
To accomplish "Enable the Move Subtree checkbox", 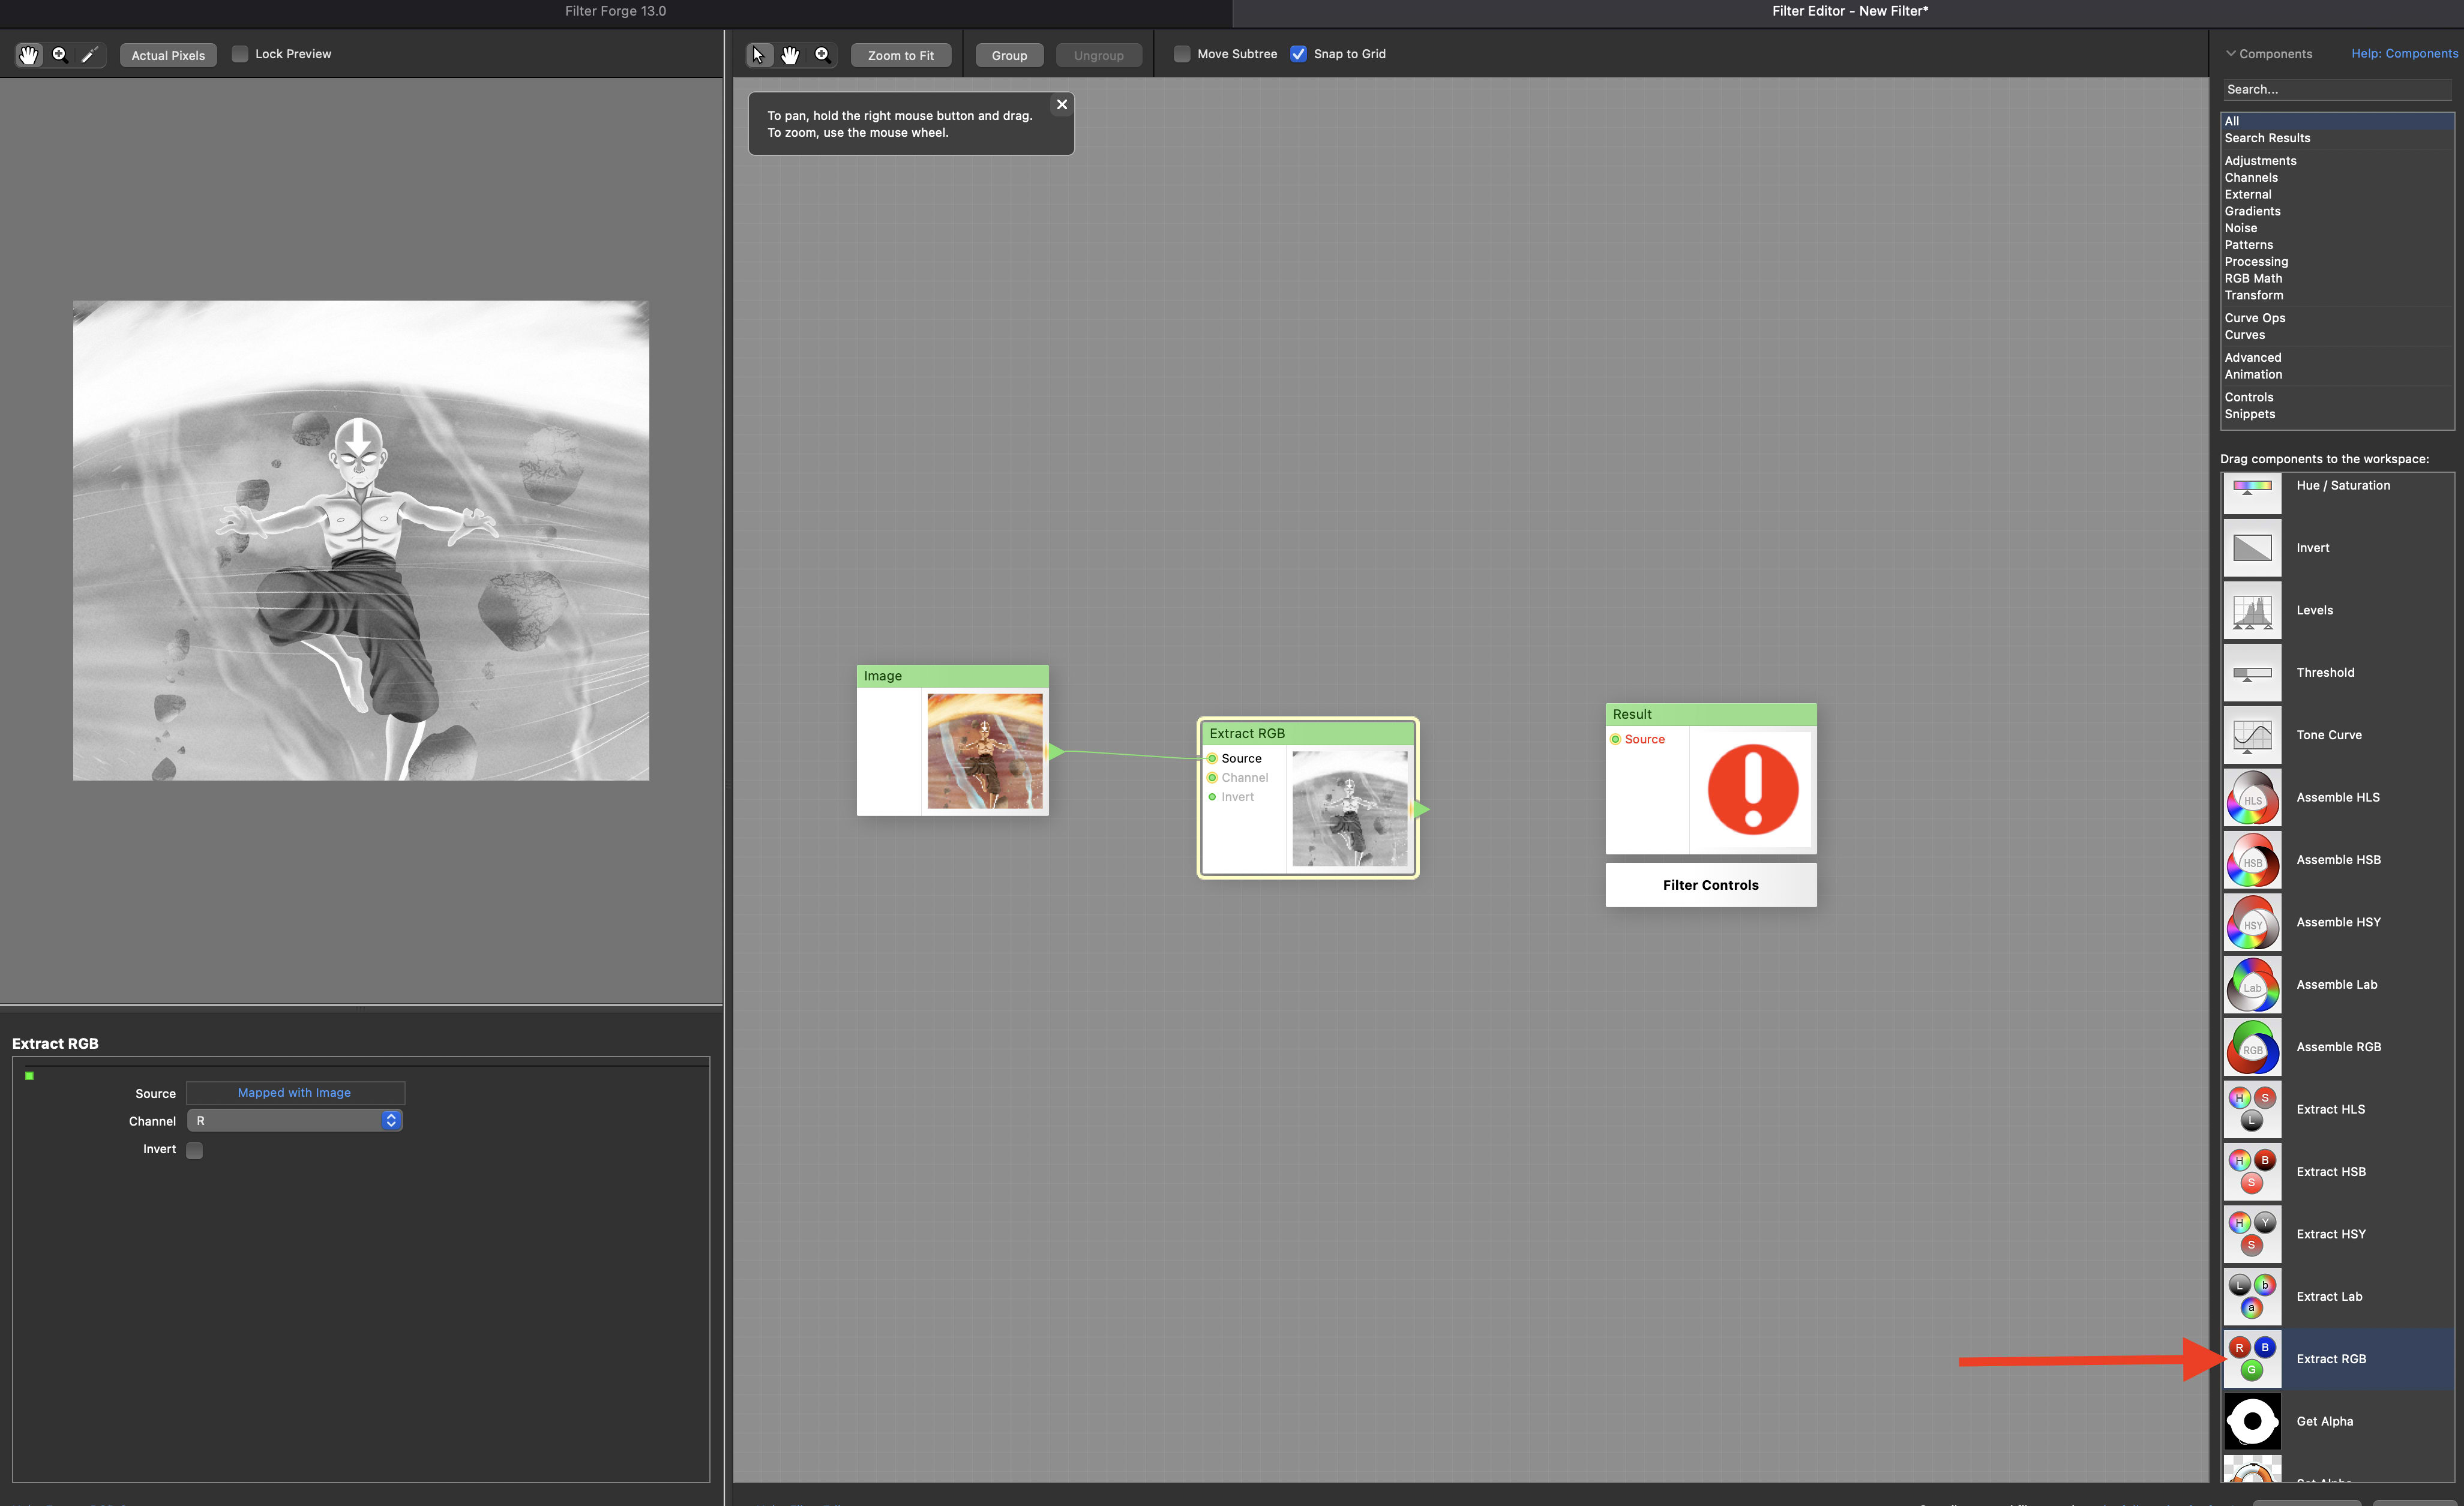I will coord(1182,54).
